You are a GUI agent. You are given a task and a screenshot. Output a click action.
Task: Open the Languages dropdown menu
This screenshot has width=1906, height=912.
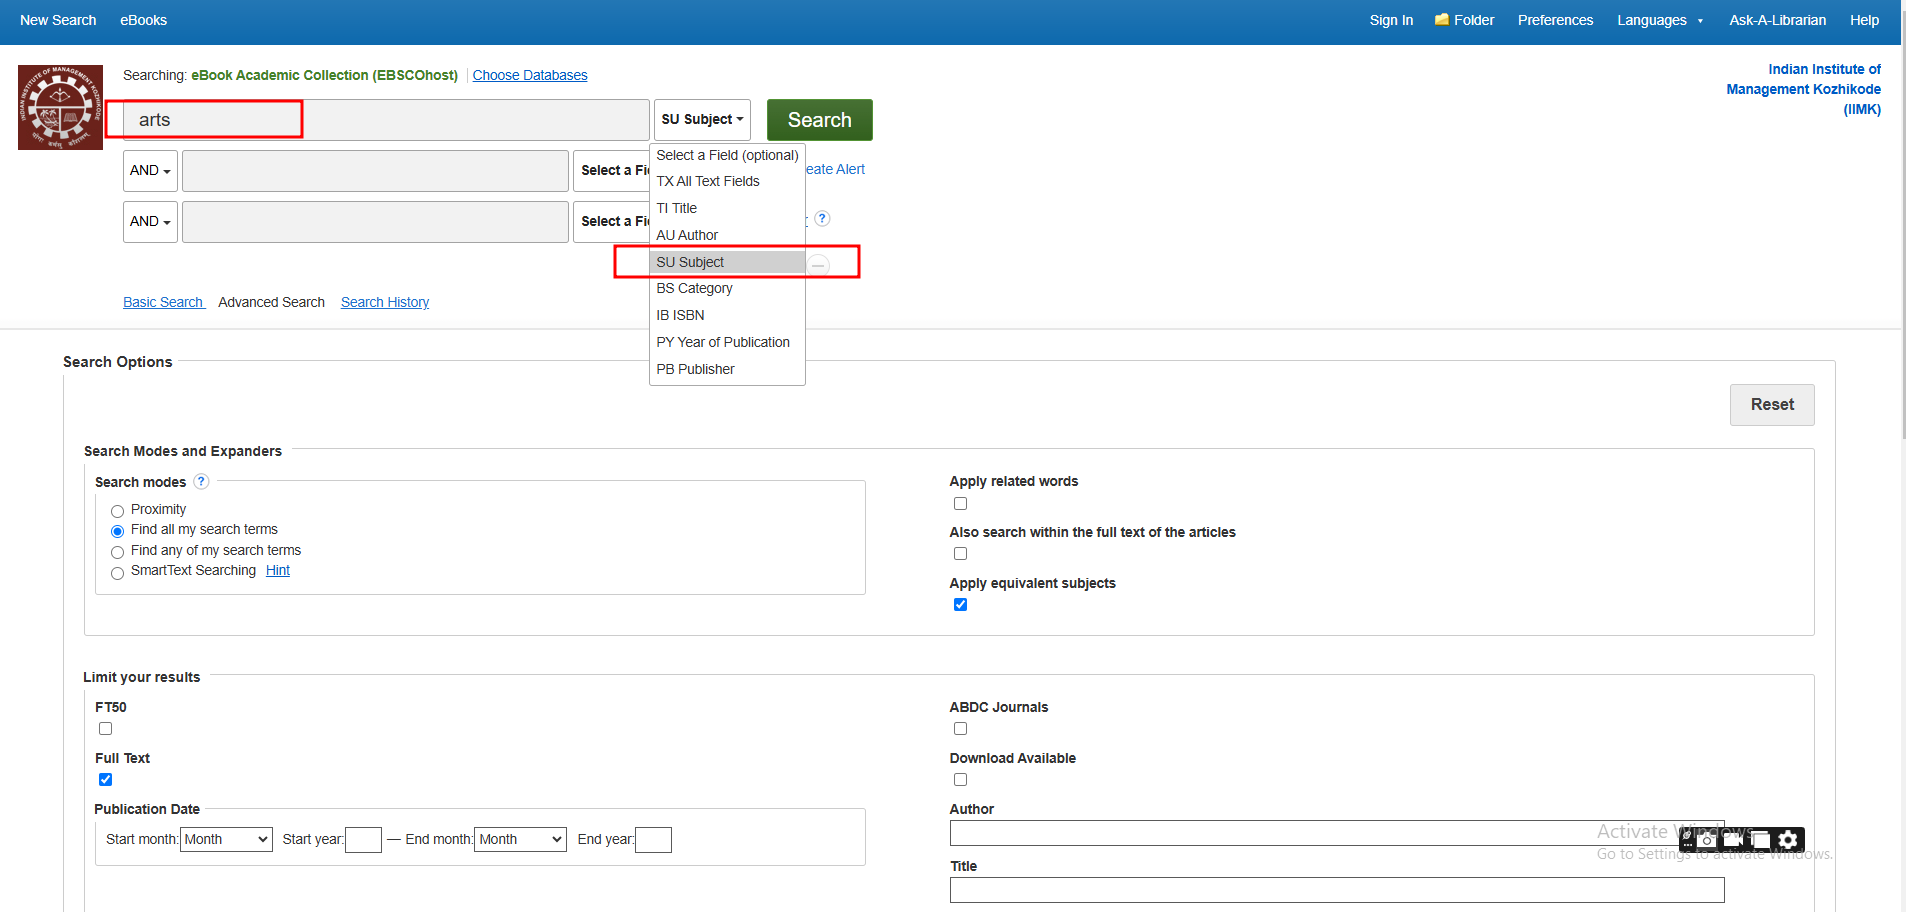click(1659, 20)
